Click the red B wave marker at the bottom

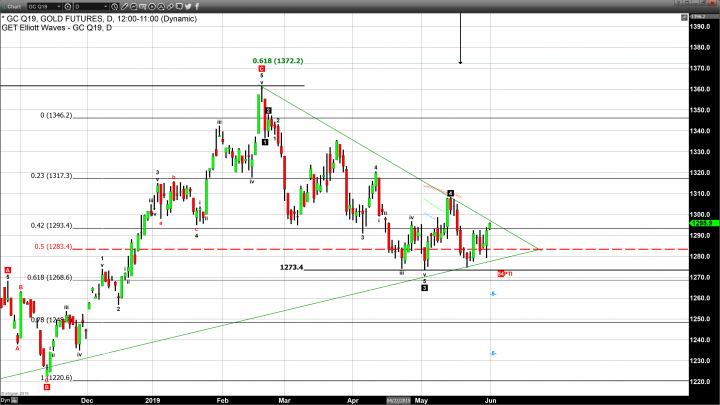tap(46, 388)
